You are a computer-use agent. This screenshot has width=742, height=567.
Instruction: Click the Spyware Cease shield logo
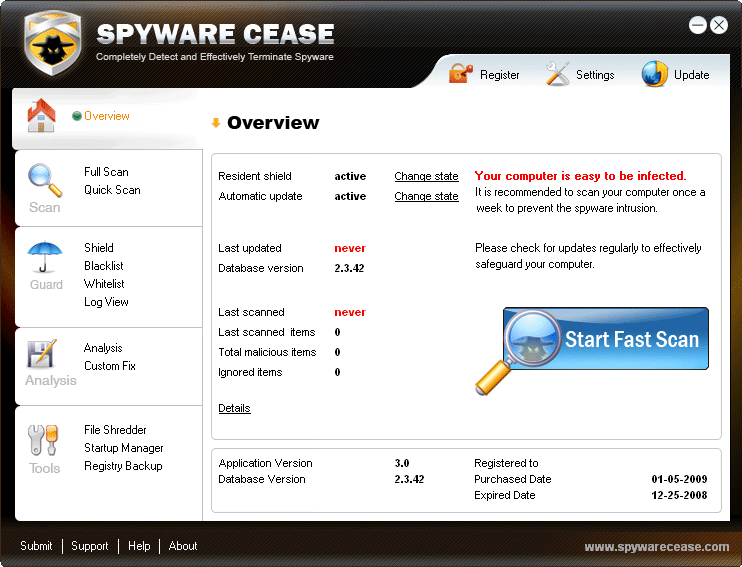pos(52,43)
